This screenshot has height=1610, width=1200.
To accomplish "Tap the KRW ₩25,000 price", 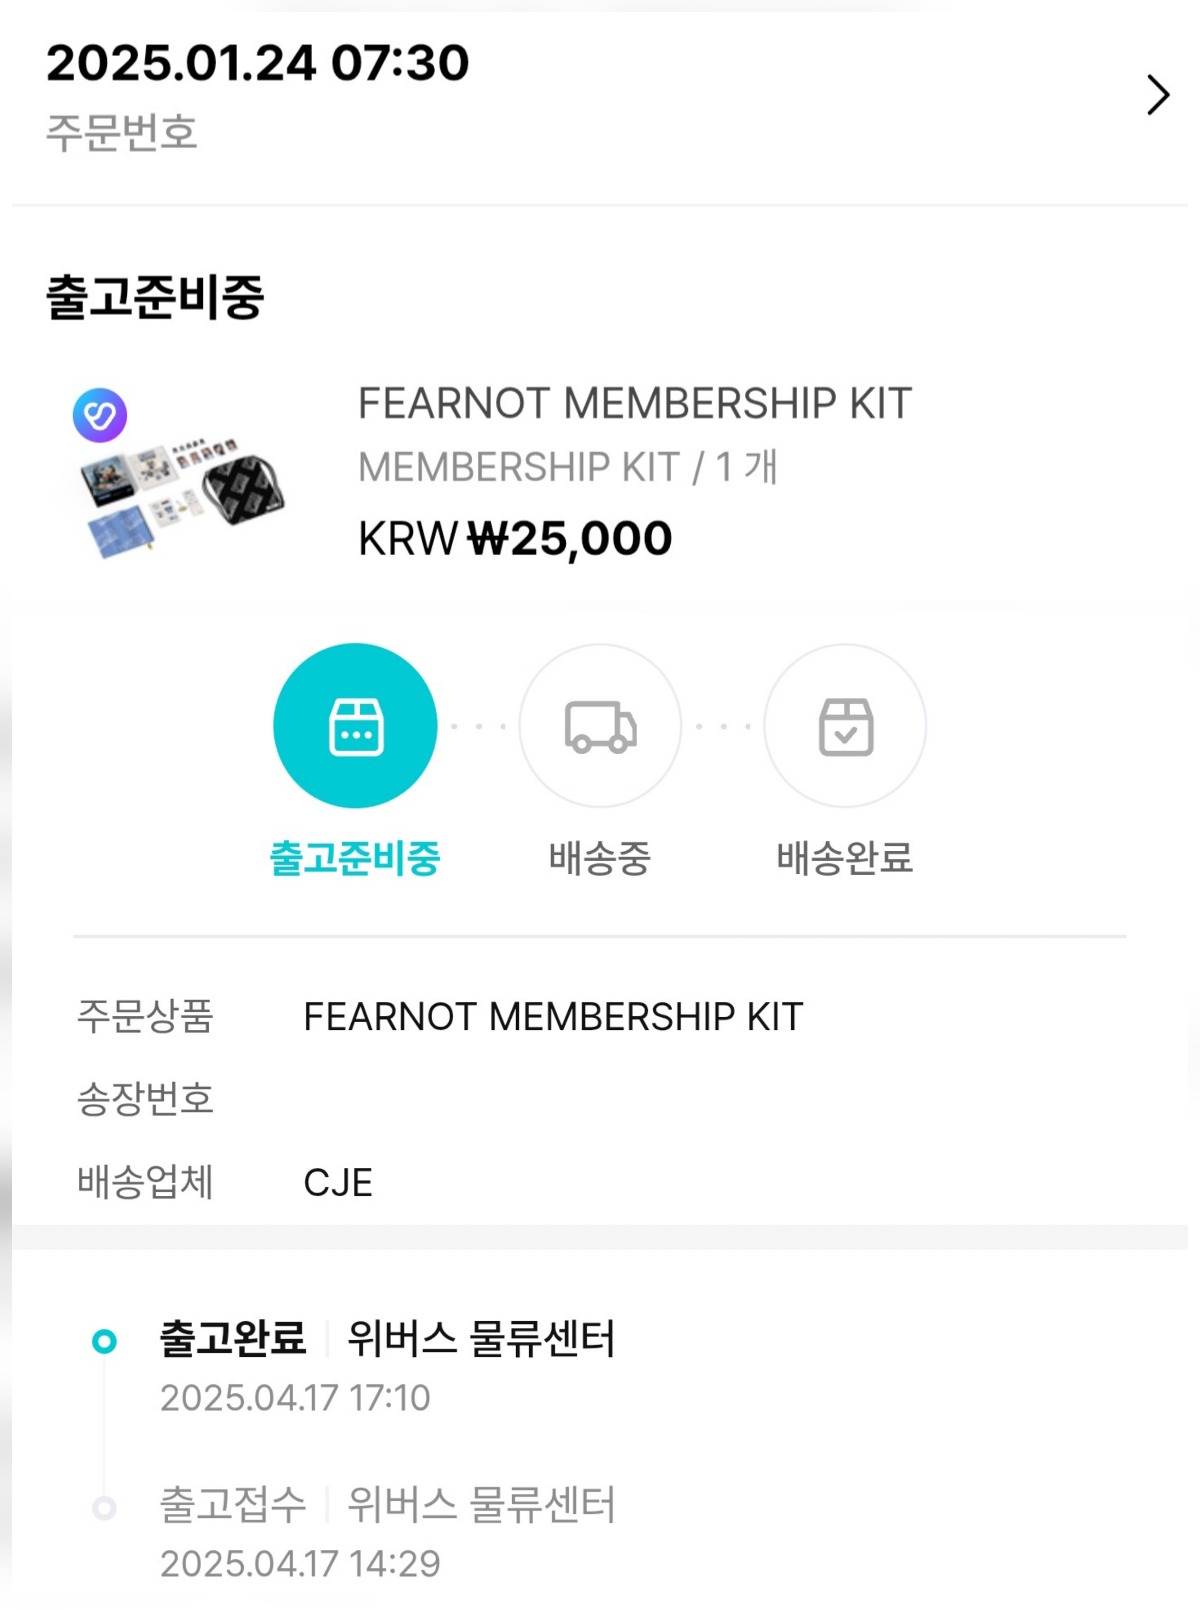I will [x=515, y=539].
